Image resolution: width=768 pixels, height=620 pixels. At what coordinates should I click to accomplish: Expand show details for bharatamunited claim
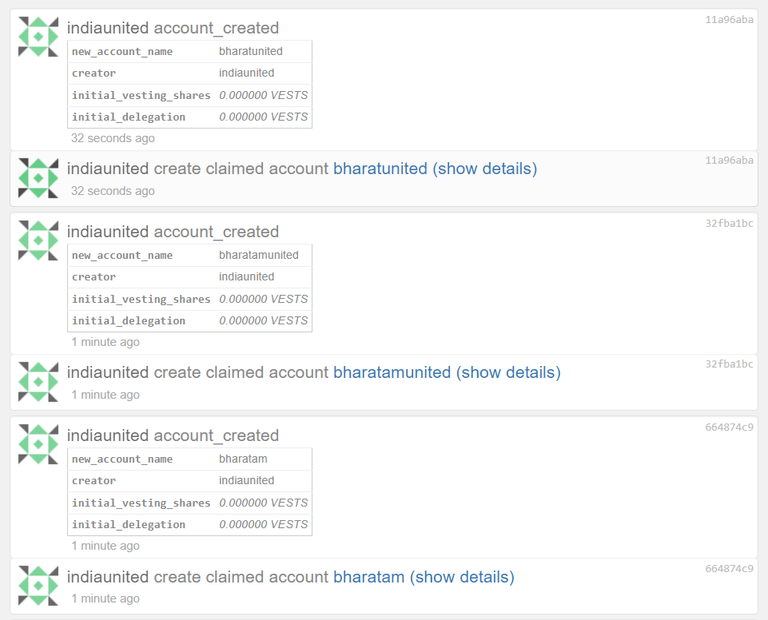(508, 372)
